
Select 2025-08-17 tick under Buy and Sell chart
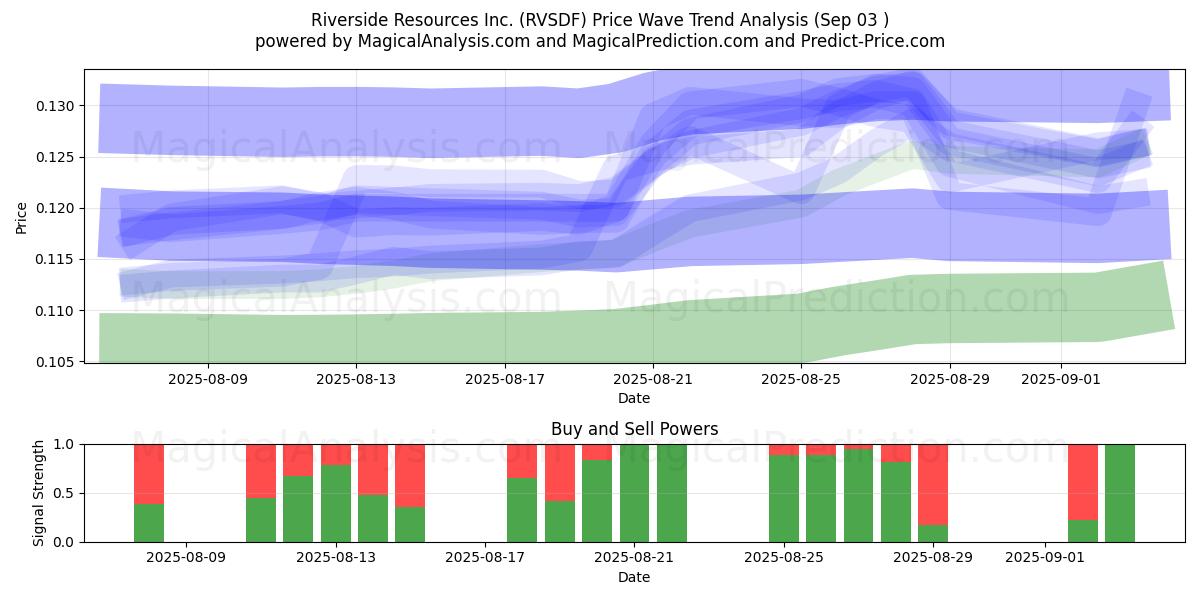click(485, 558)
